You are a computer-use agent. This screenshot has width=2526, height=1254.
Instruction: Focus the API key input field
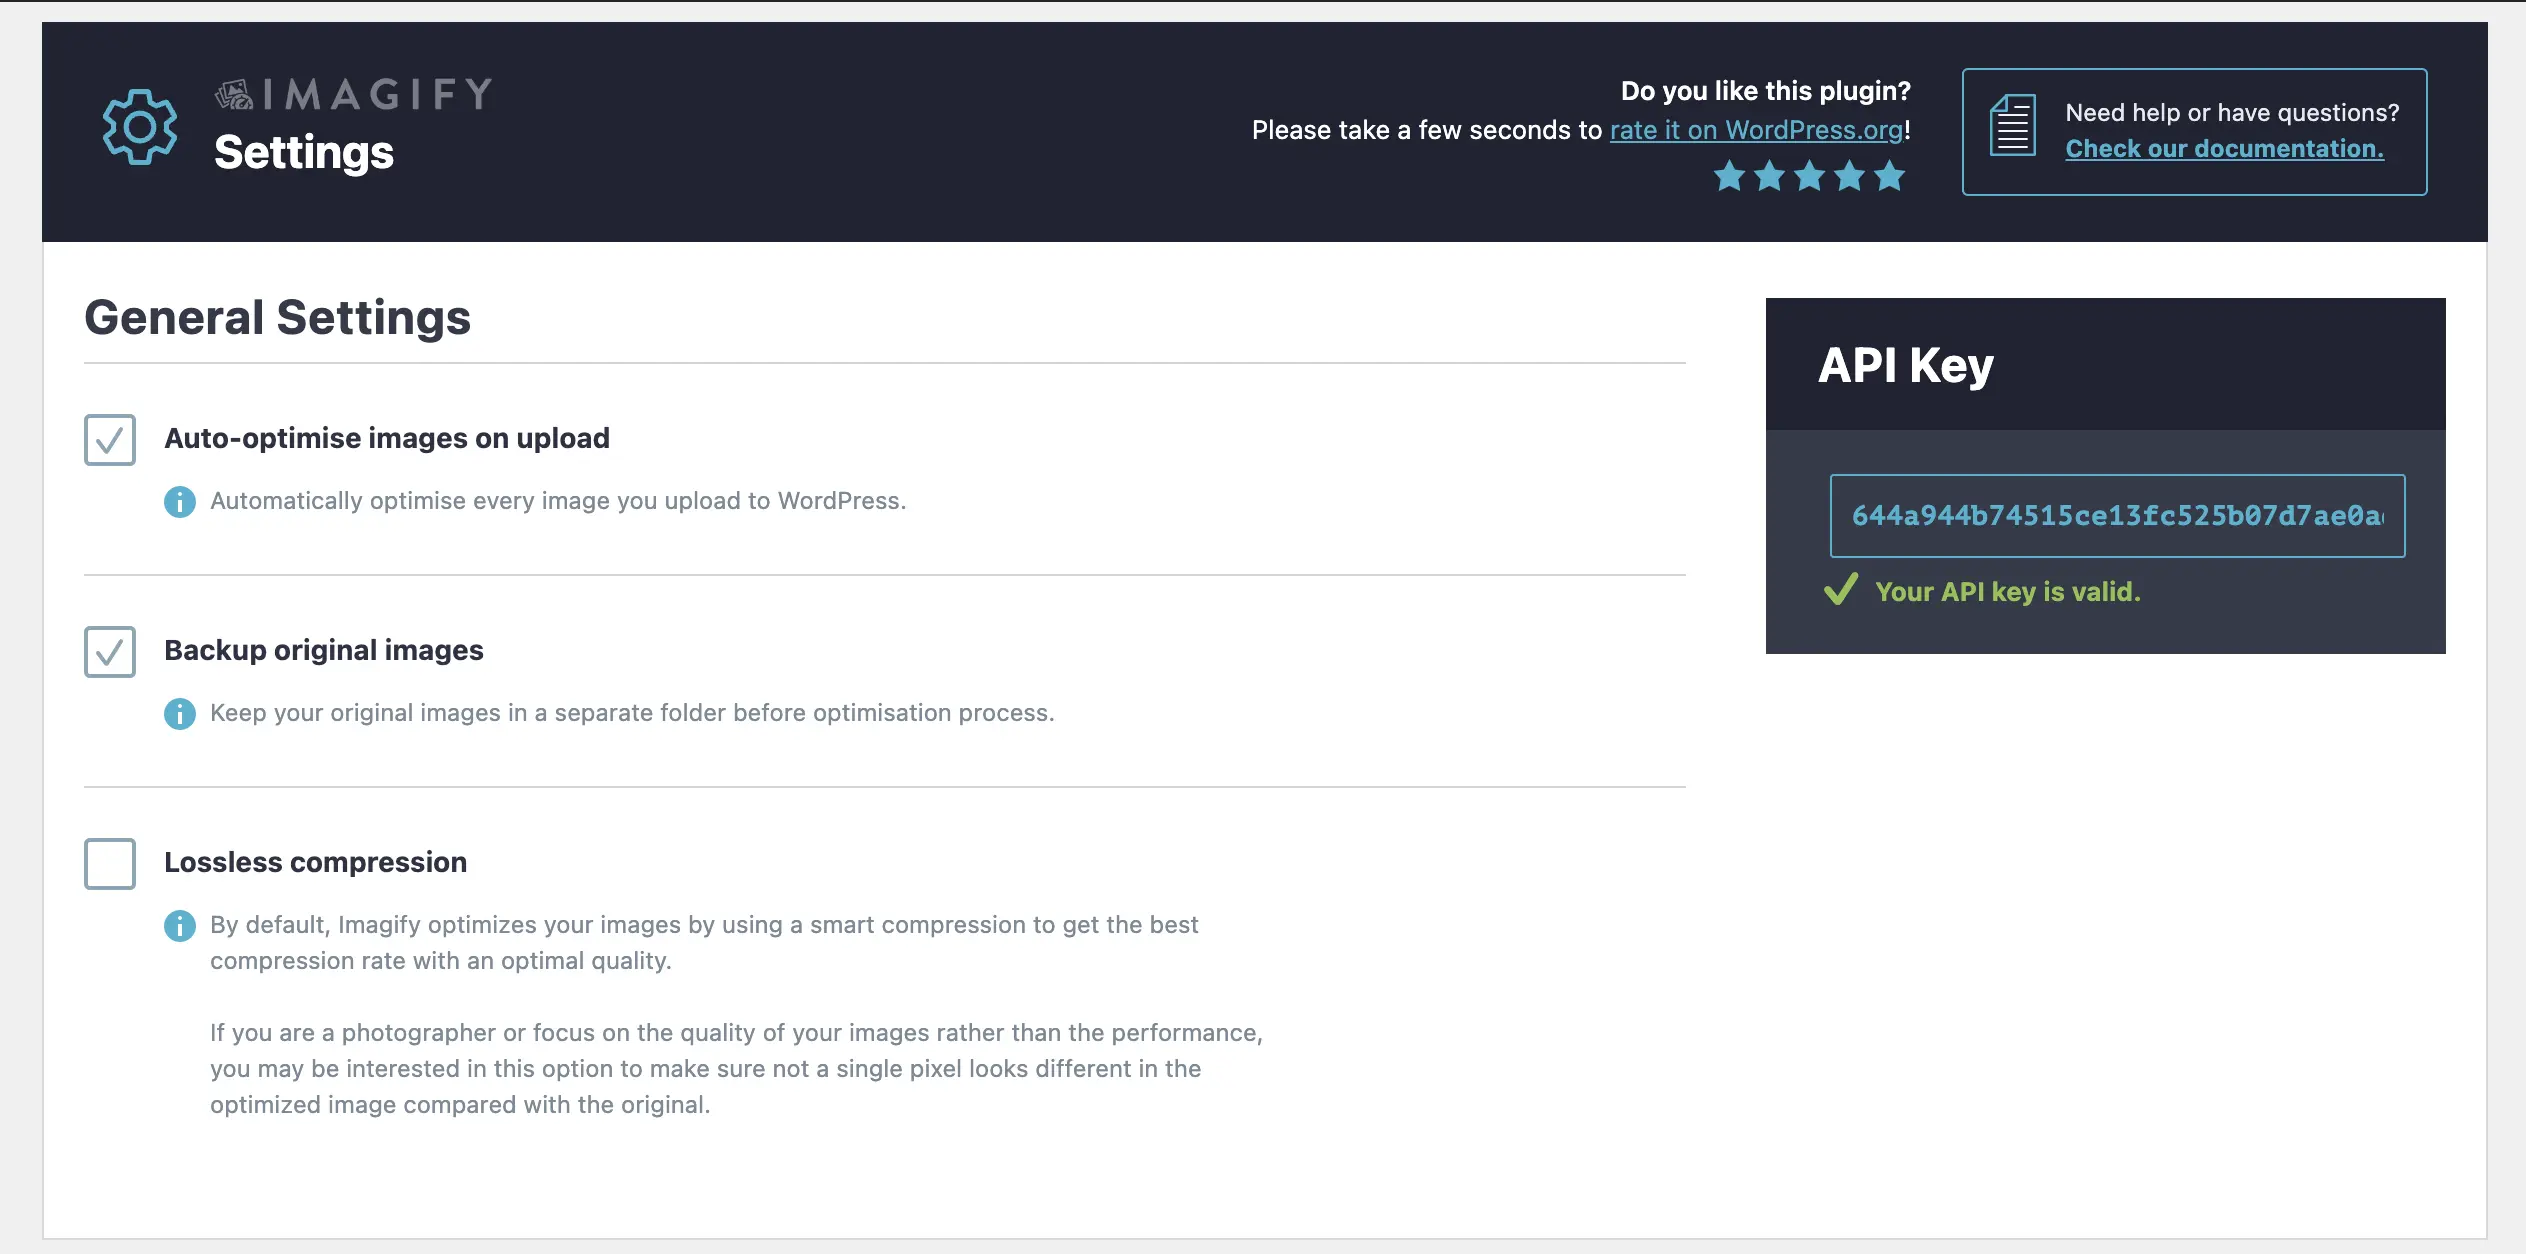tap(2117, 516)
